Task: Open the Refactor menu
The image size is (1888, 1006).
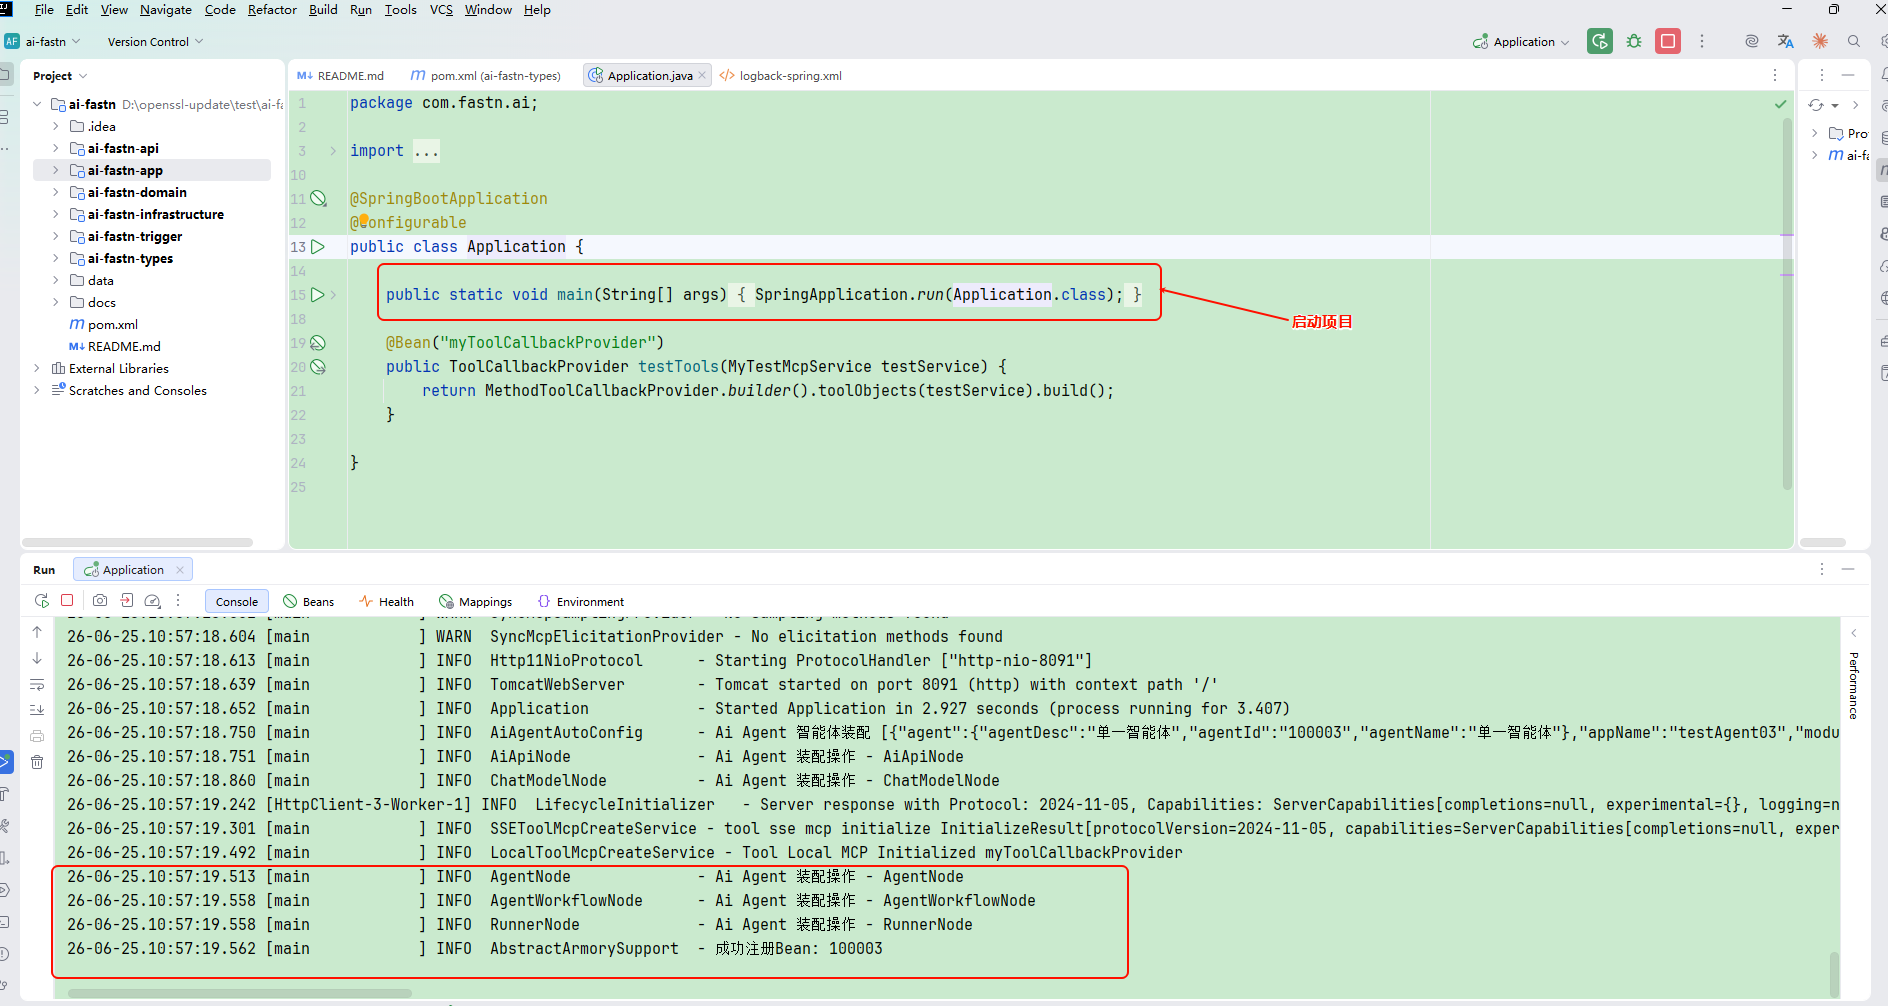Action: pos(272,10)
